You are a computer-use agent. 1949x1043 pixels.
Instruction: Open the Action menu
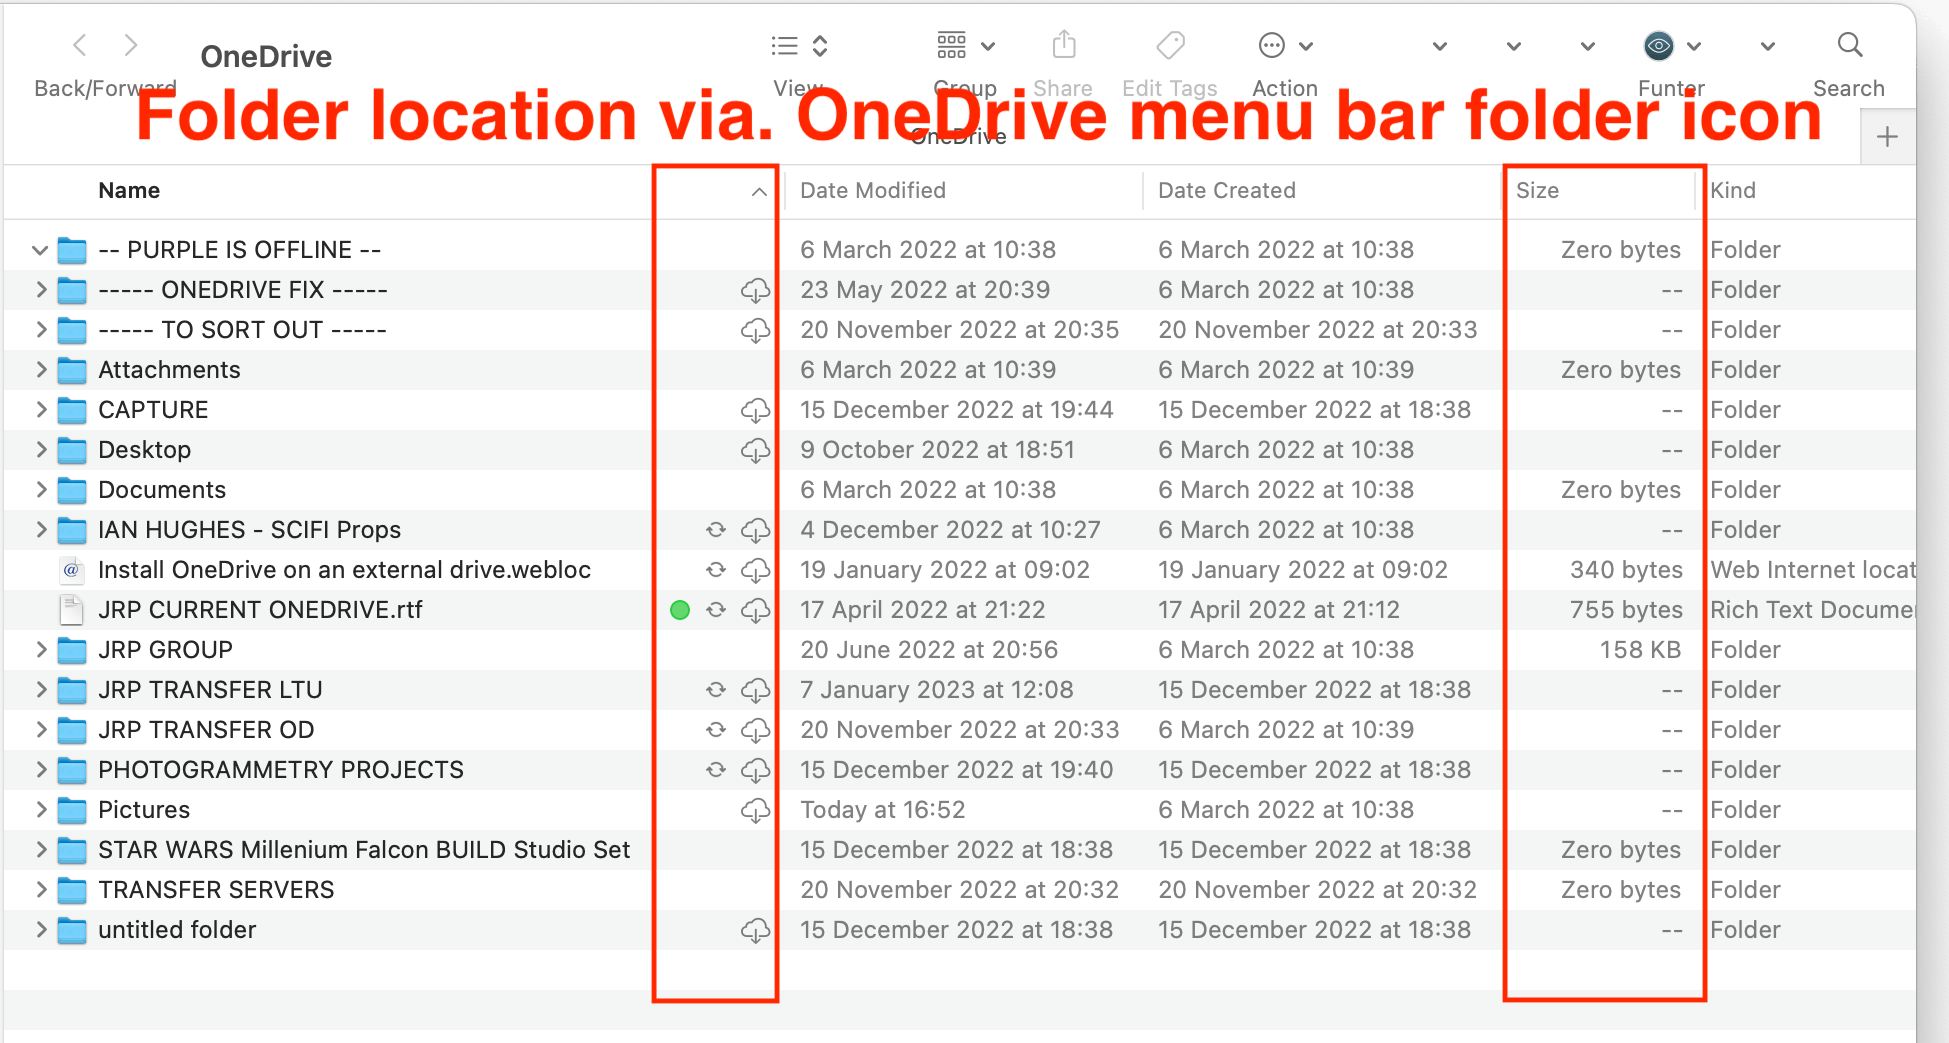click(1285, 46)
